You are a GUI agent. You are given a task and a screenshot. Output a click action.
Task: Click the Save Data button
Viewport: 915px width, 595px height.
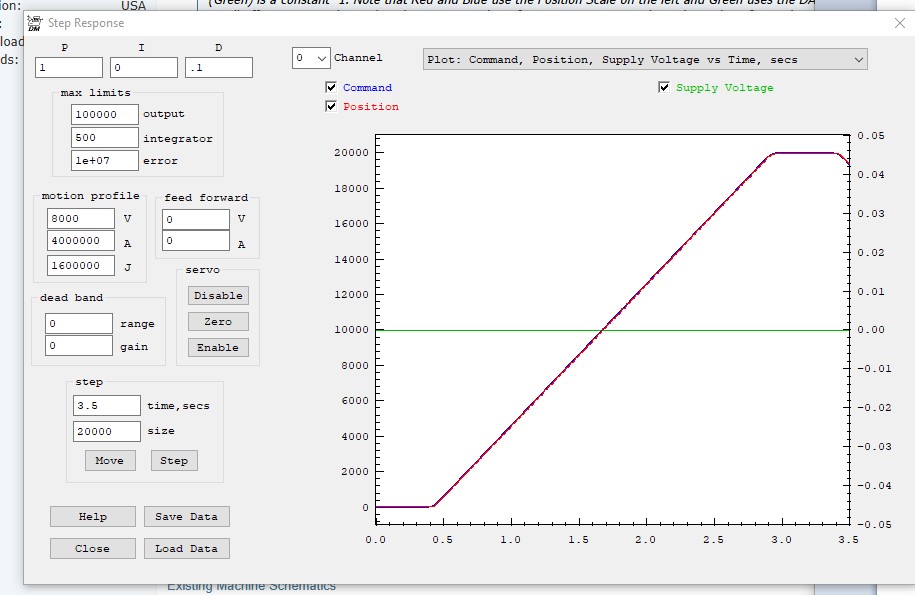[x=187, y=516]
